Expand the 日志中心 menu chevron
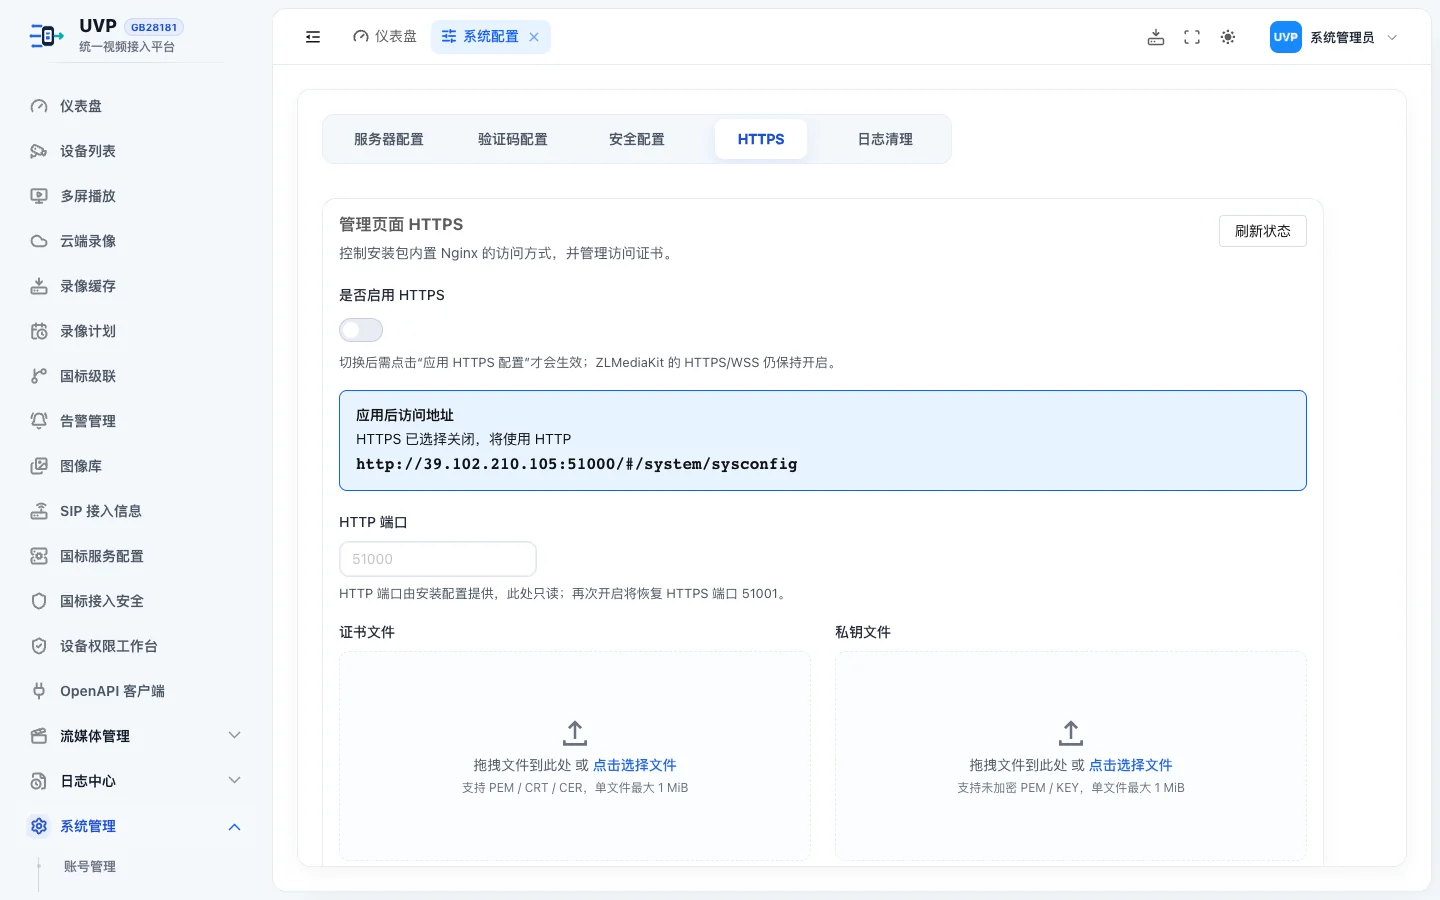This screenshot has height=900, width=1440. (x=234, y=781)
